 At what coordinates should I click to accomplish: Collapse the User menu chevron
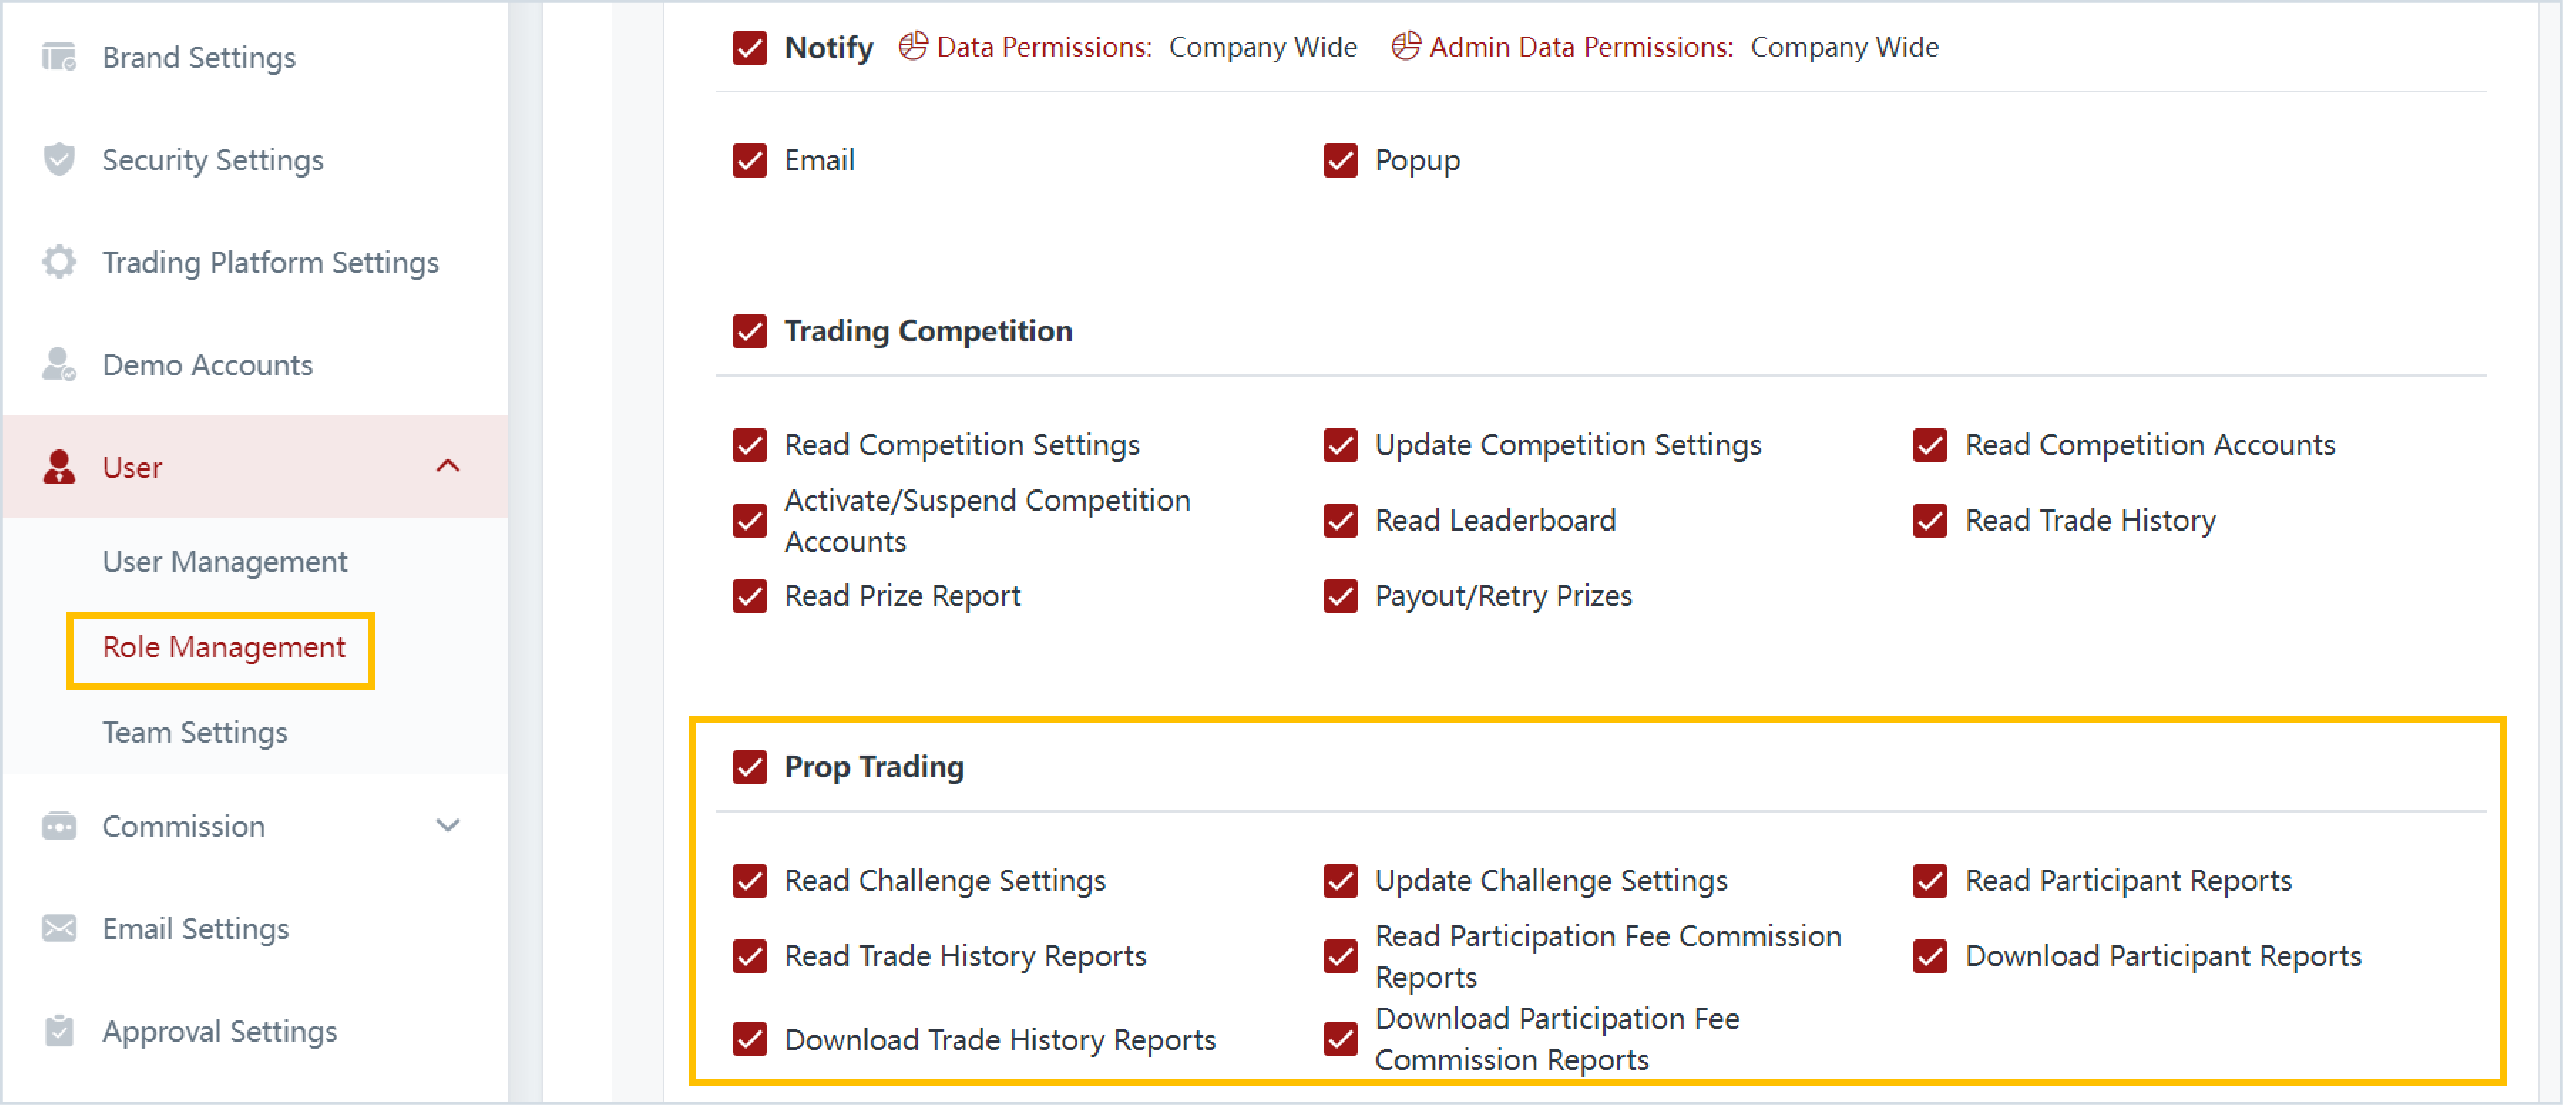[448, 466]
